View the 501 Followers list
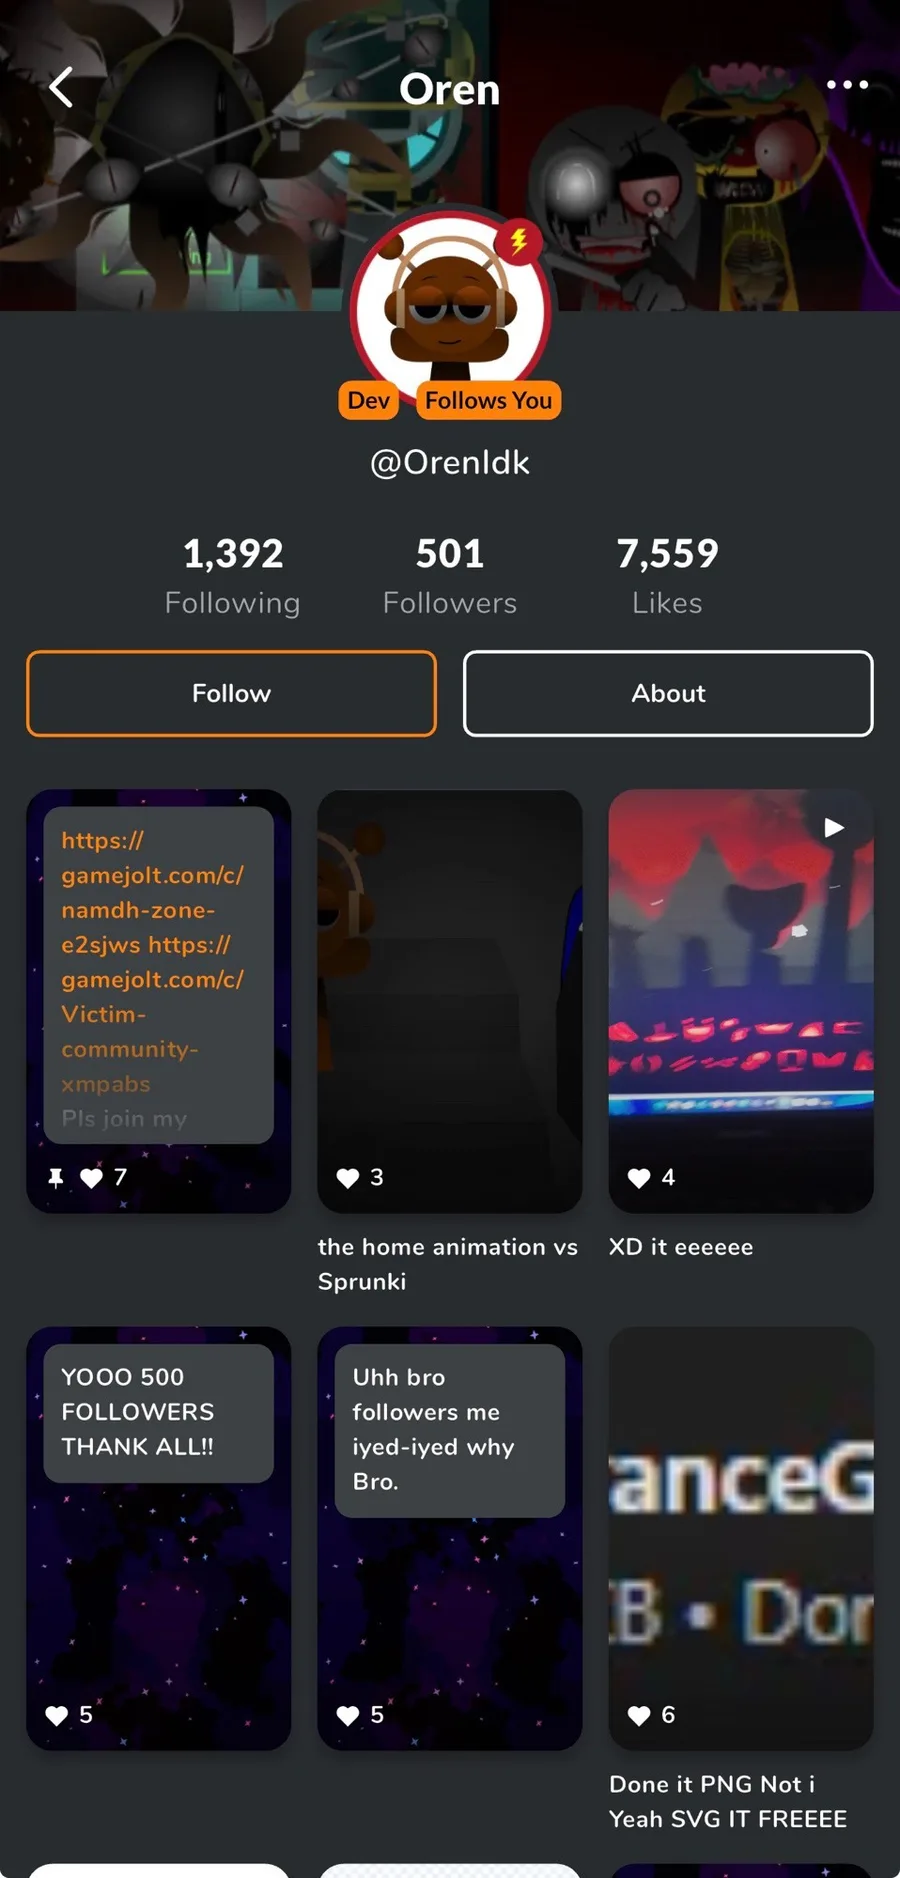 [450, 575]
